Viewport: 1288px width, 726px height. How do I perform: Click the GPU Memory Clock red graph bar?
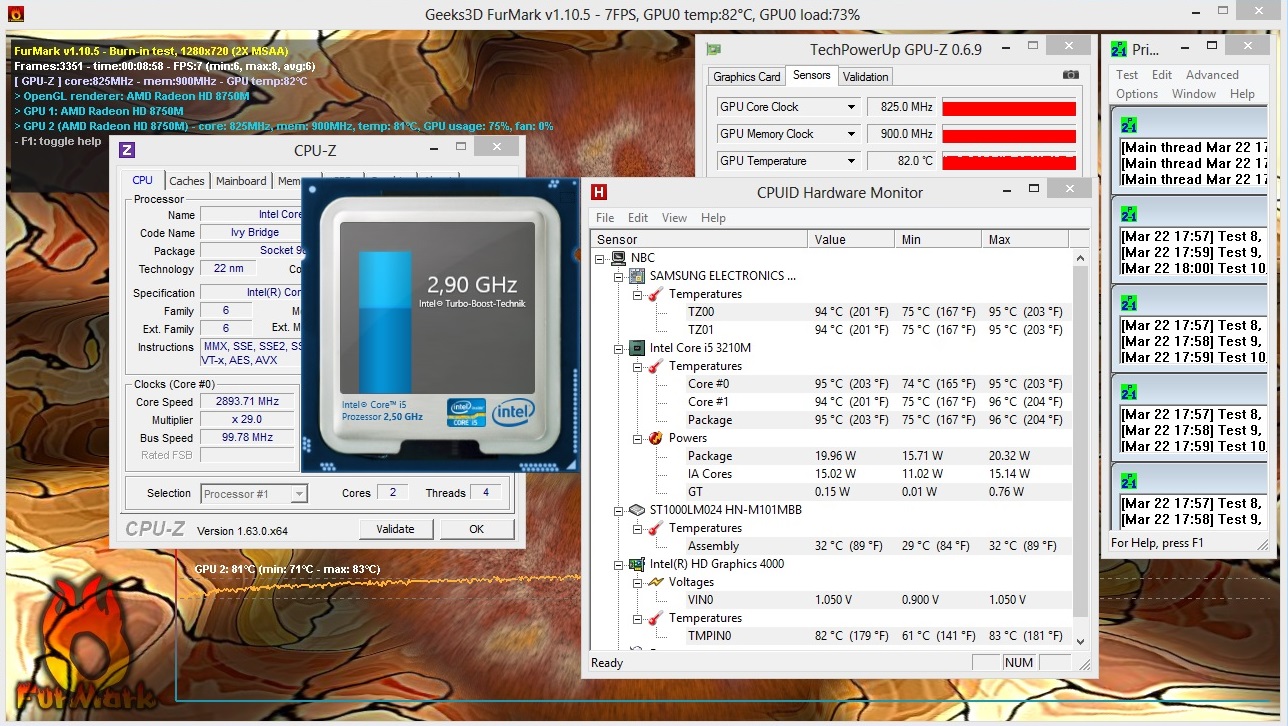click(1009, 135)
